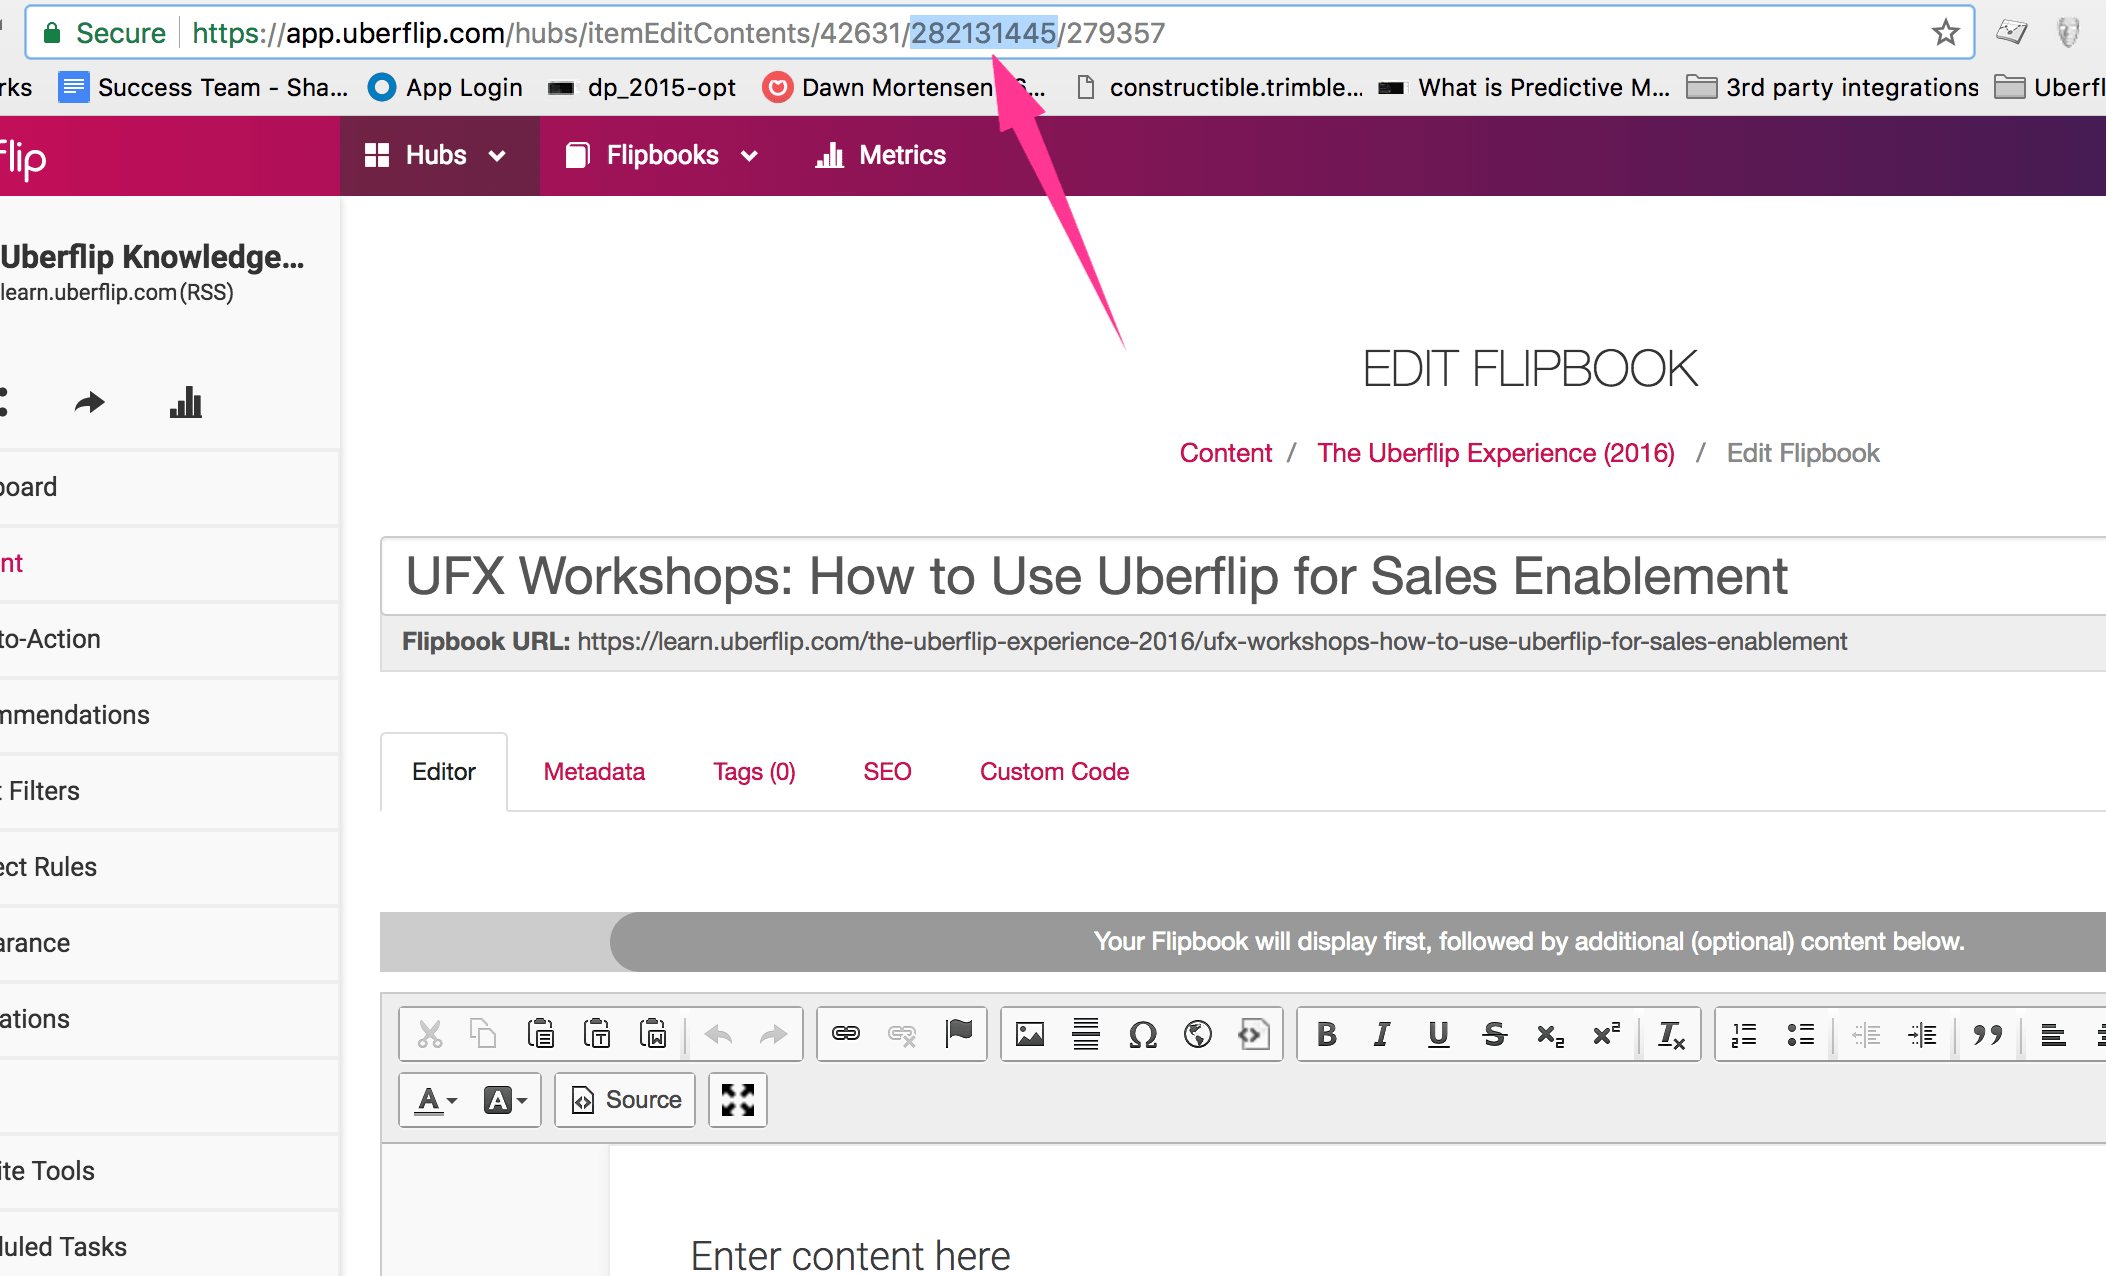Maximize the editor with the expand icon
This screenshot has width=2106, height=1276.
(x=738, y=1100)
